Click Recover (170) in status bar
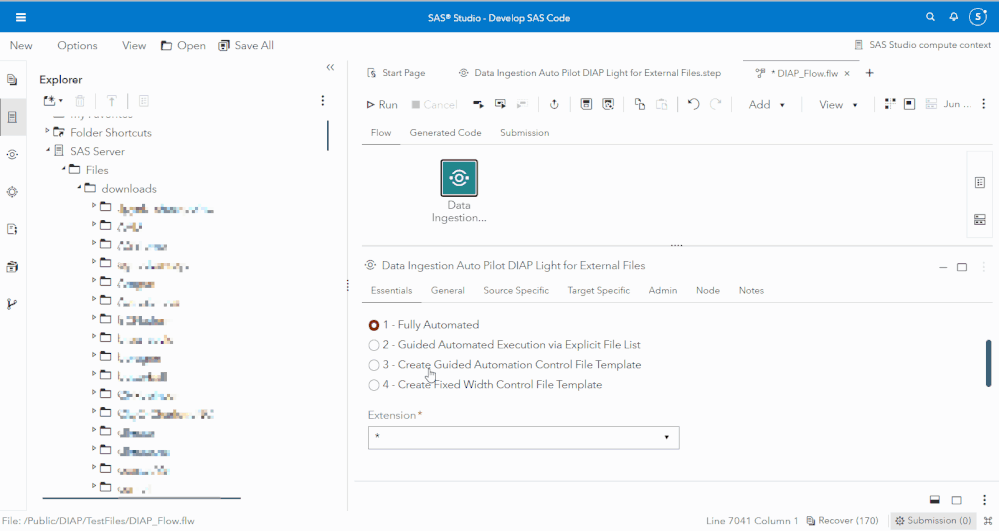This screenshot has height=531, width=999. [842, 521]
